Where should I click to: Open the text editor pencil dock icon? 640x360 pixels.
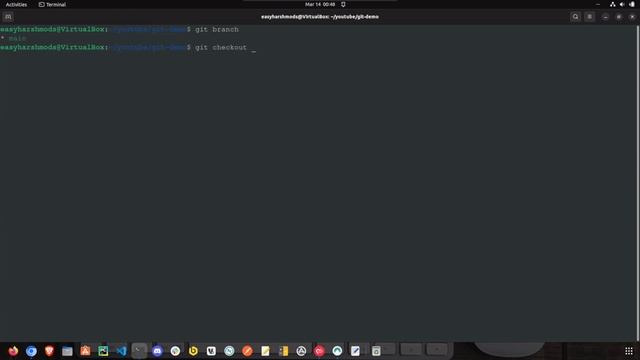(x=355, y=351)
